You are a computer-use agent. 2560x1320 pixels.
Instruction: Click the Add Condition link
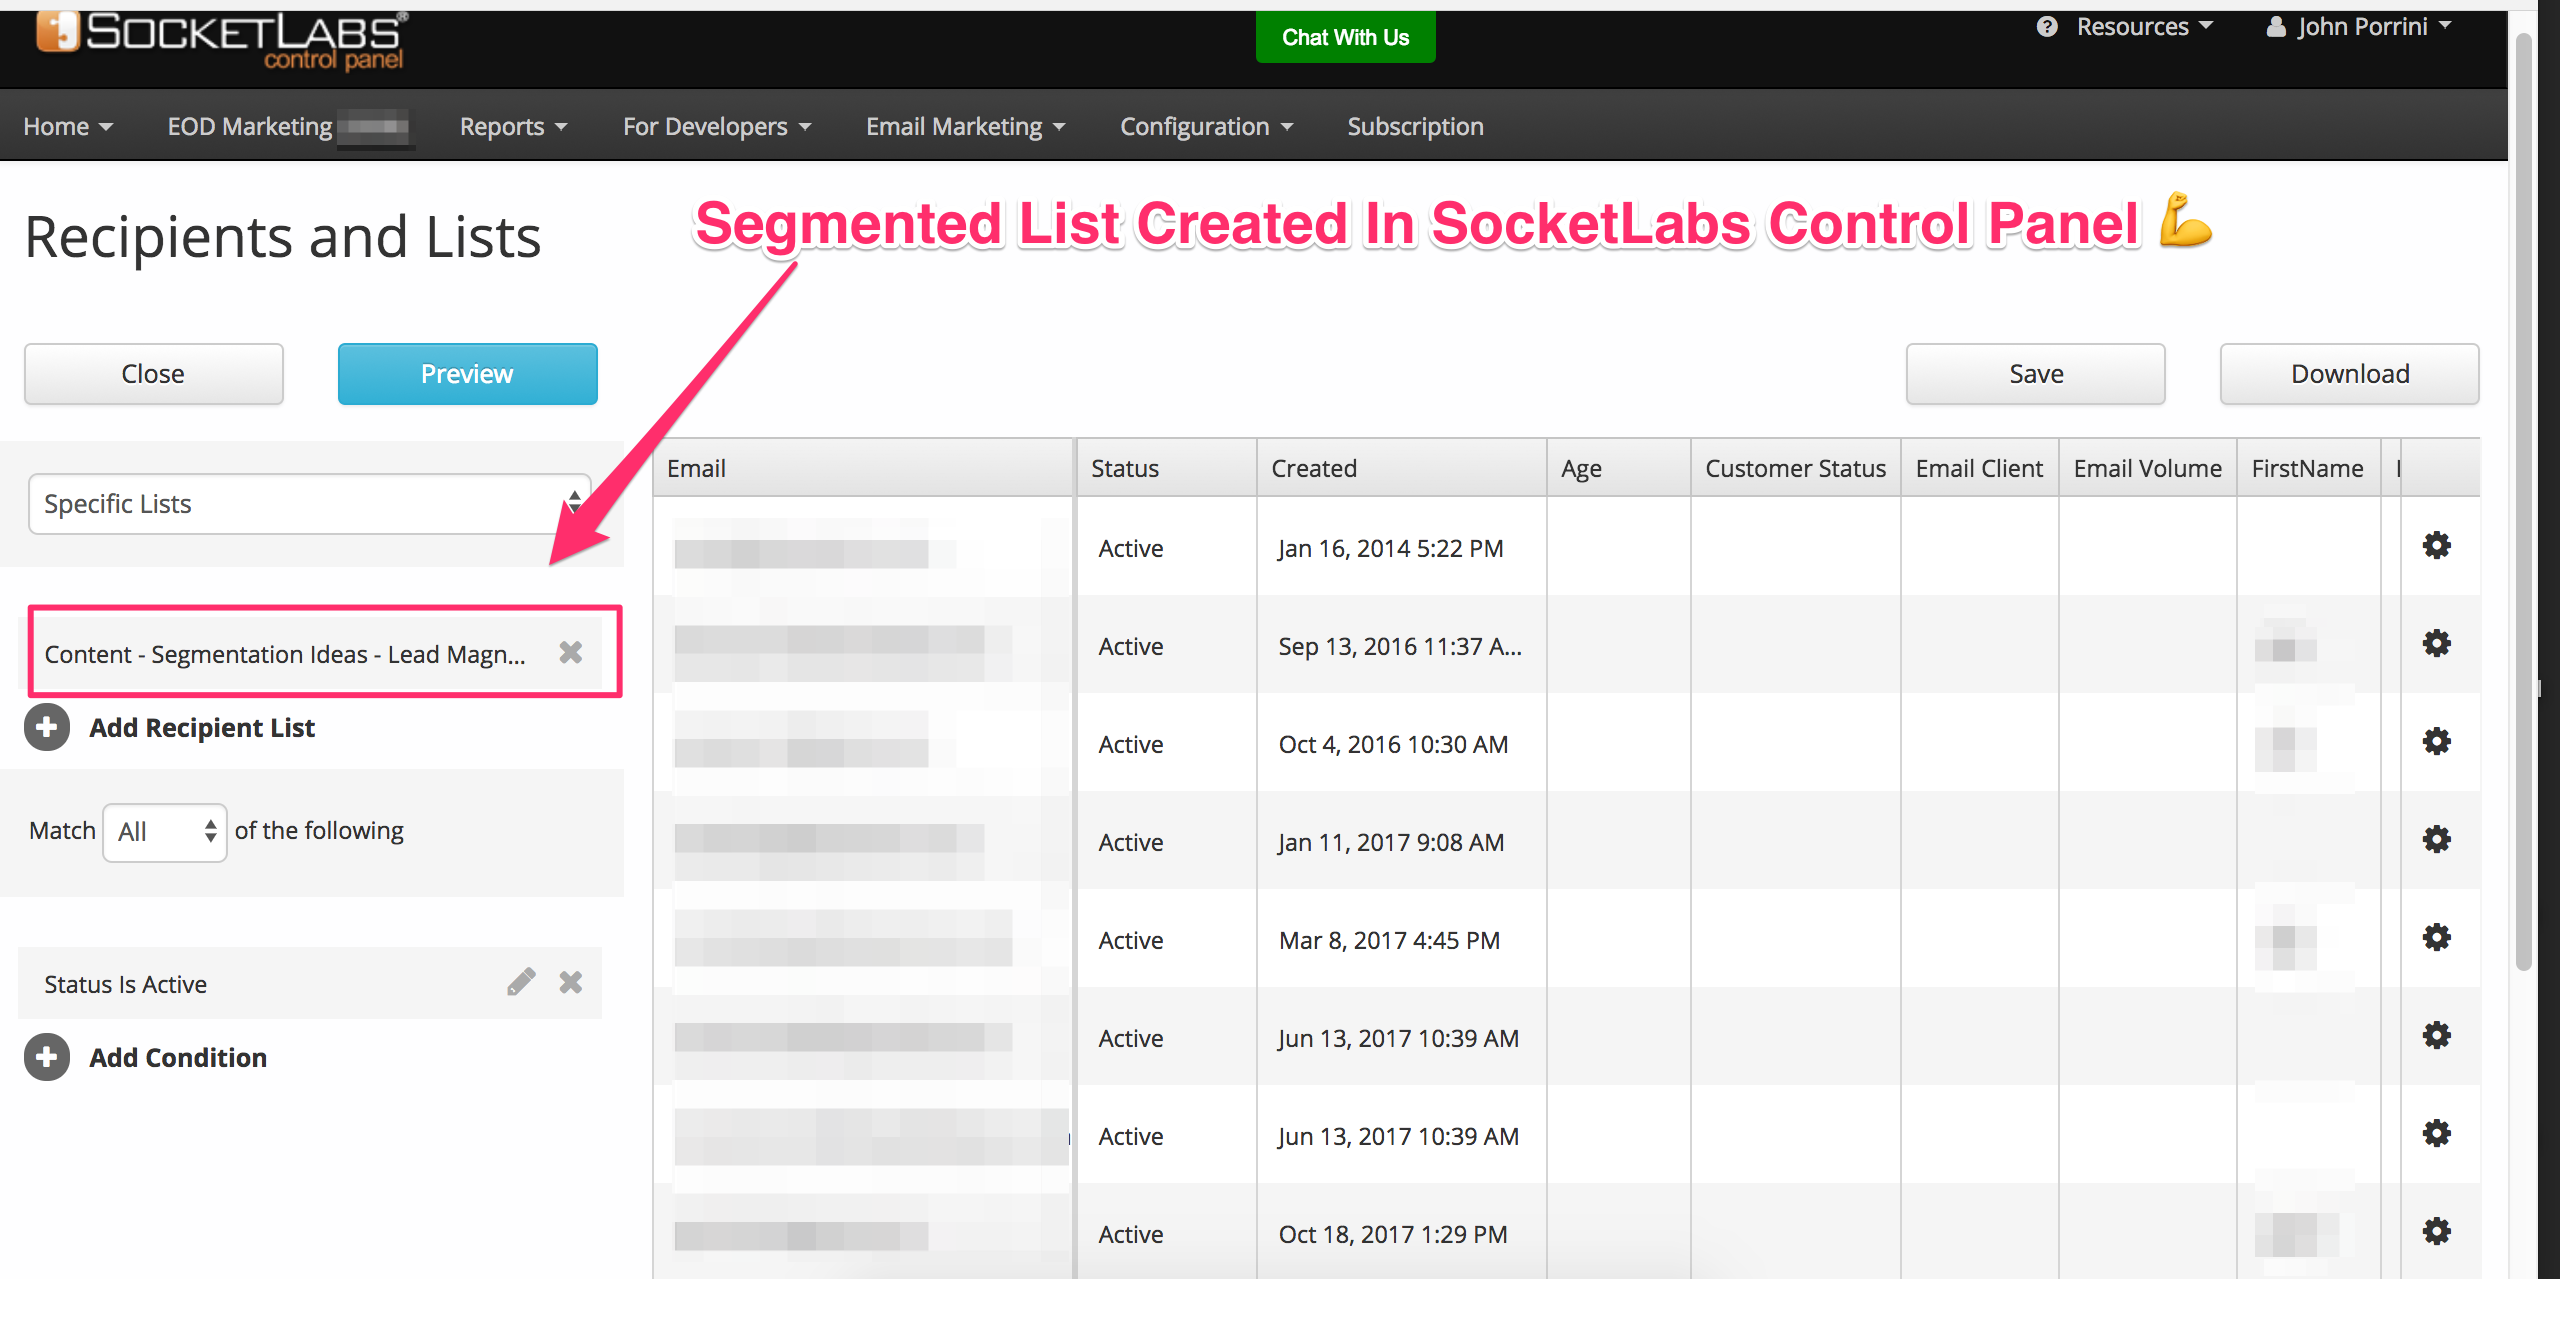178,1058
